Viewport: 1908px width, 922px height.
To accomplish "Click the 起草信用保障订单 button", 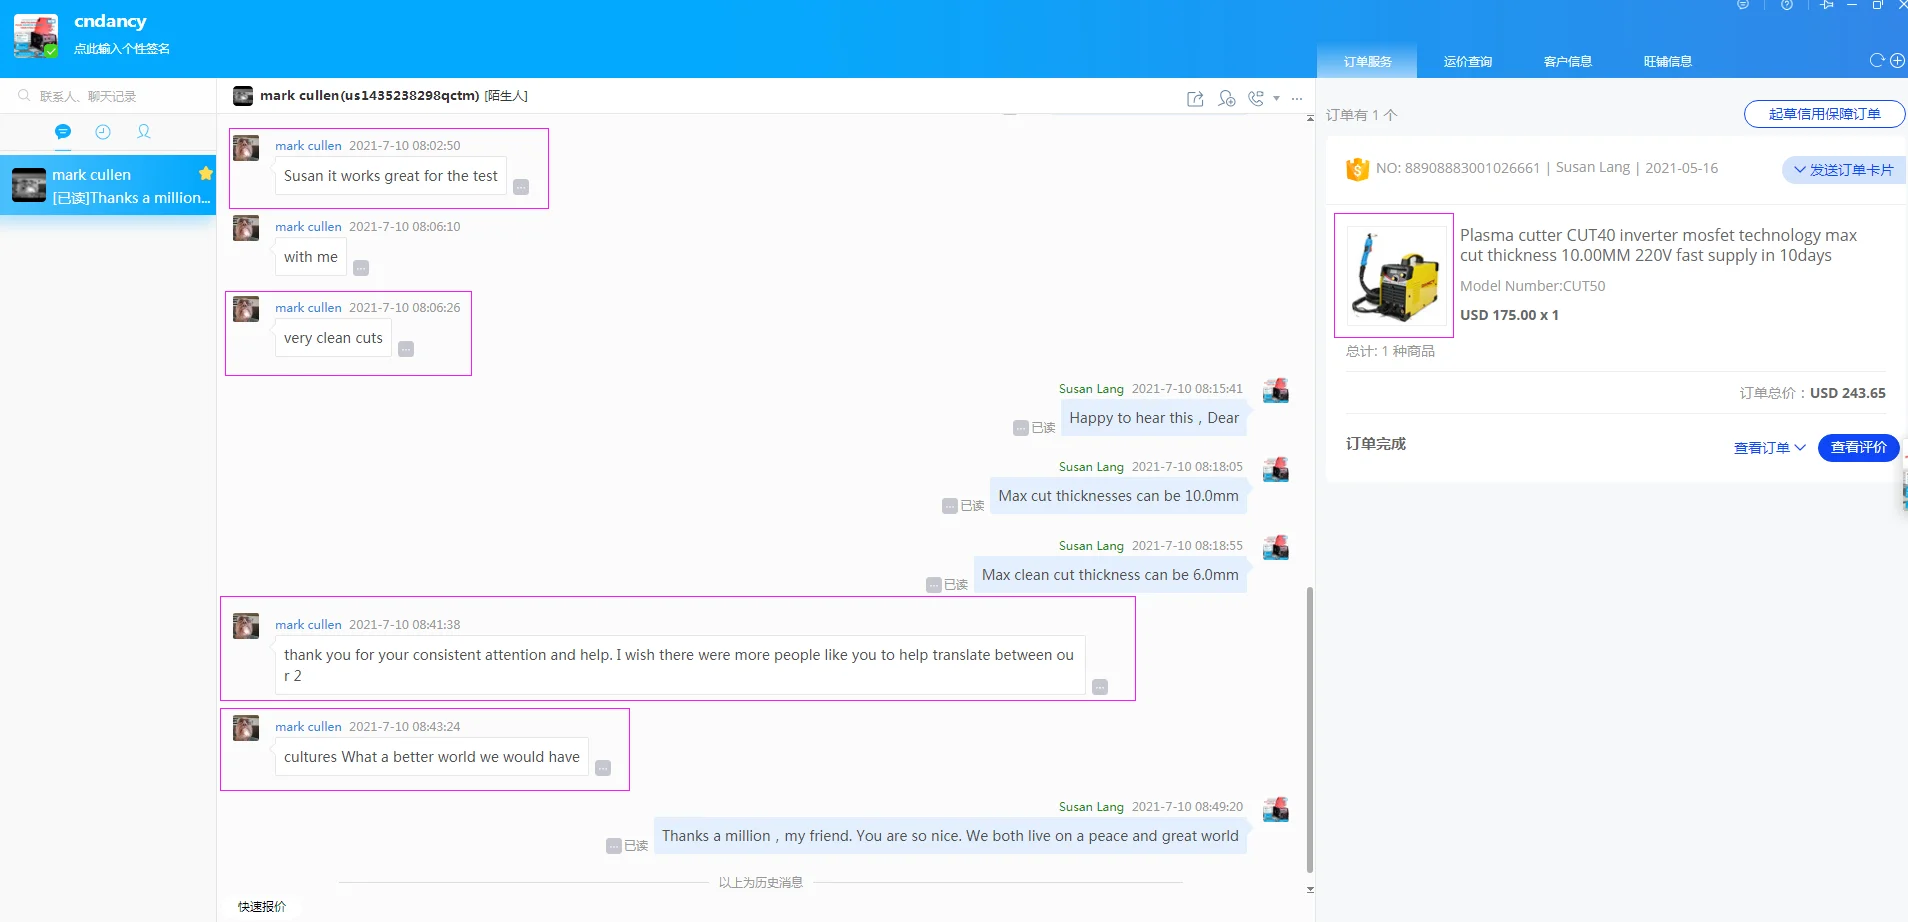I will 1824,114.
